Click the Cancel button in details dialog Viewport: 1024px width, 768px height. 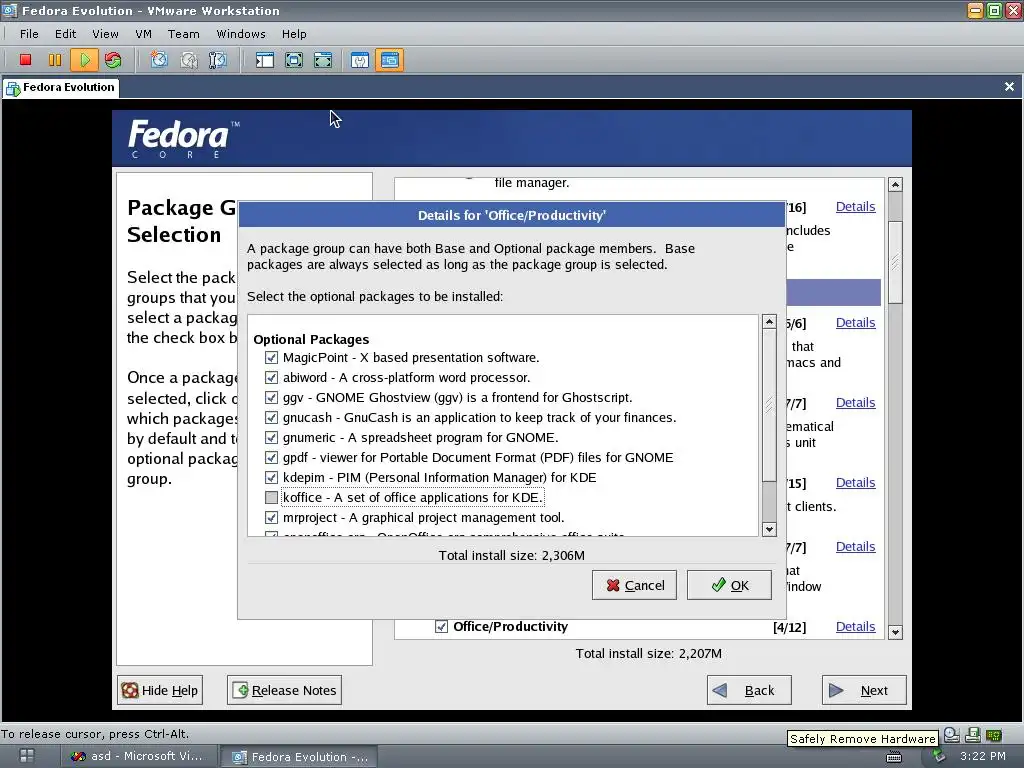(634, 585)
